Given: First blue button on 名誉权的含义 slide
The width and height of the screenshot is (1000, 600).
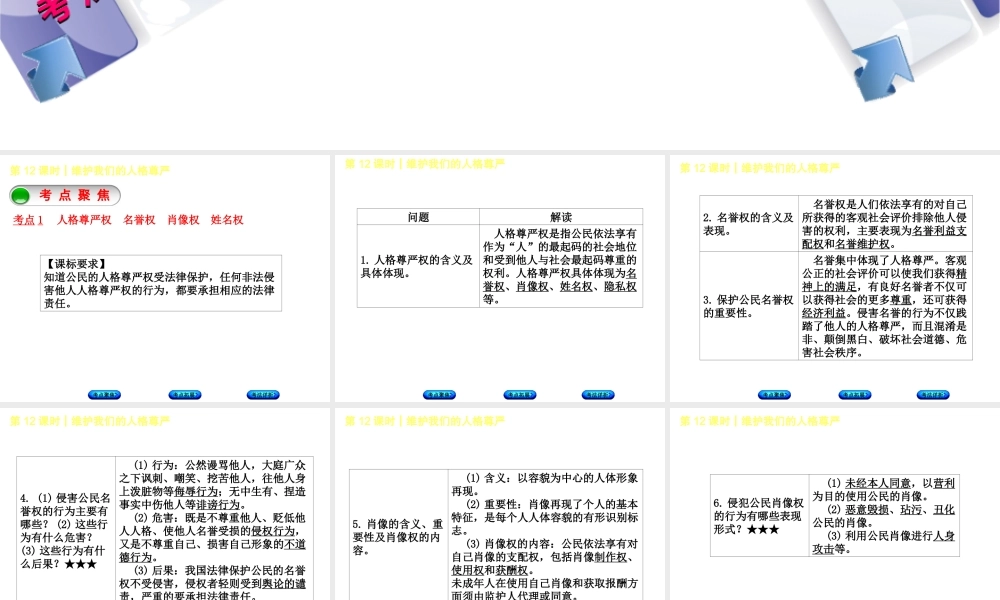Looking at the screenshot, I should coord(774,395).
